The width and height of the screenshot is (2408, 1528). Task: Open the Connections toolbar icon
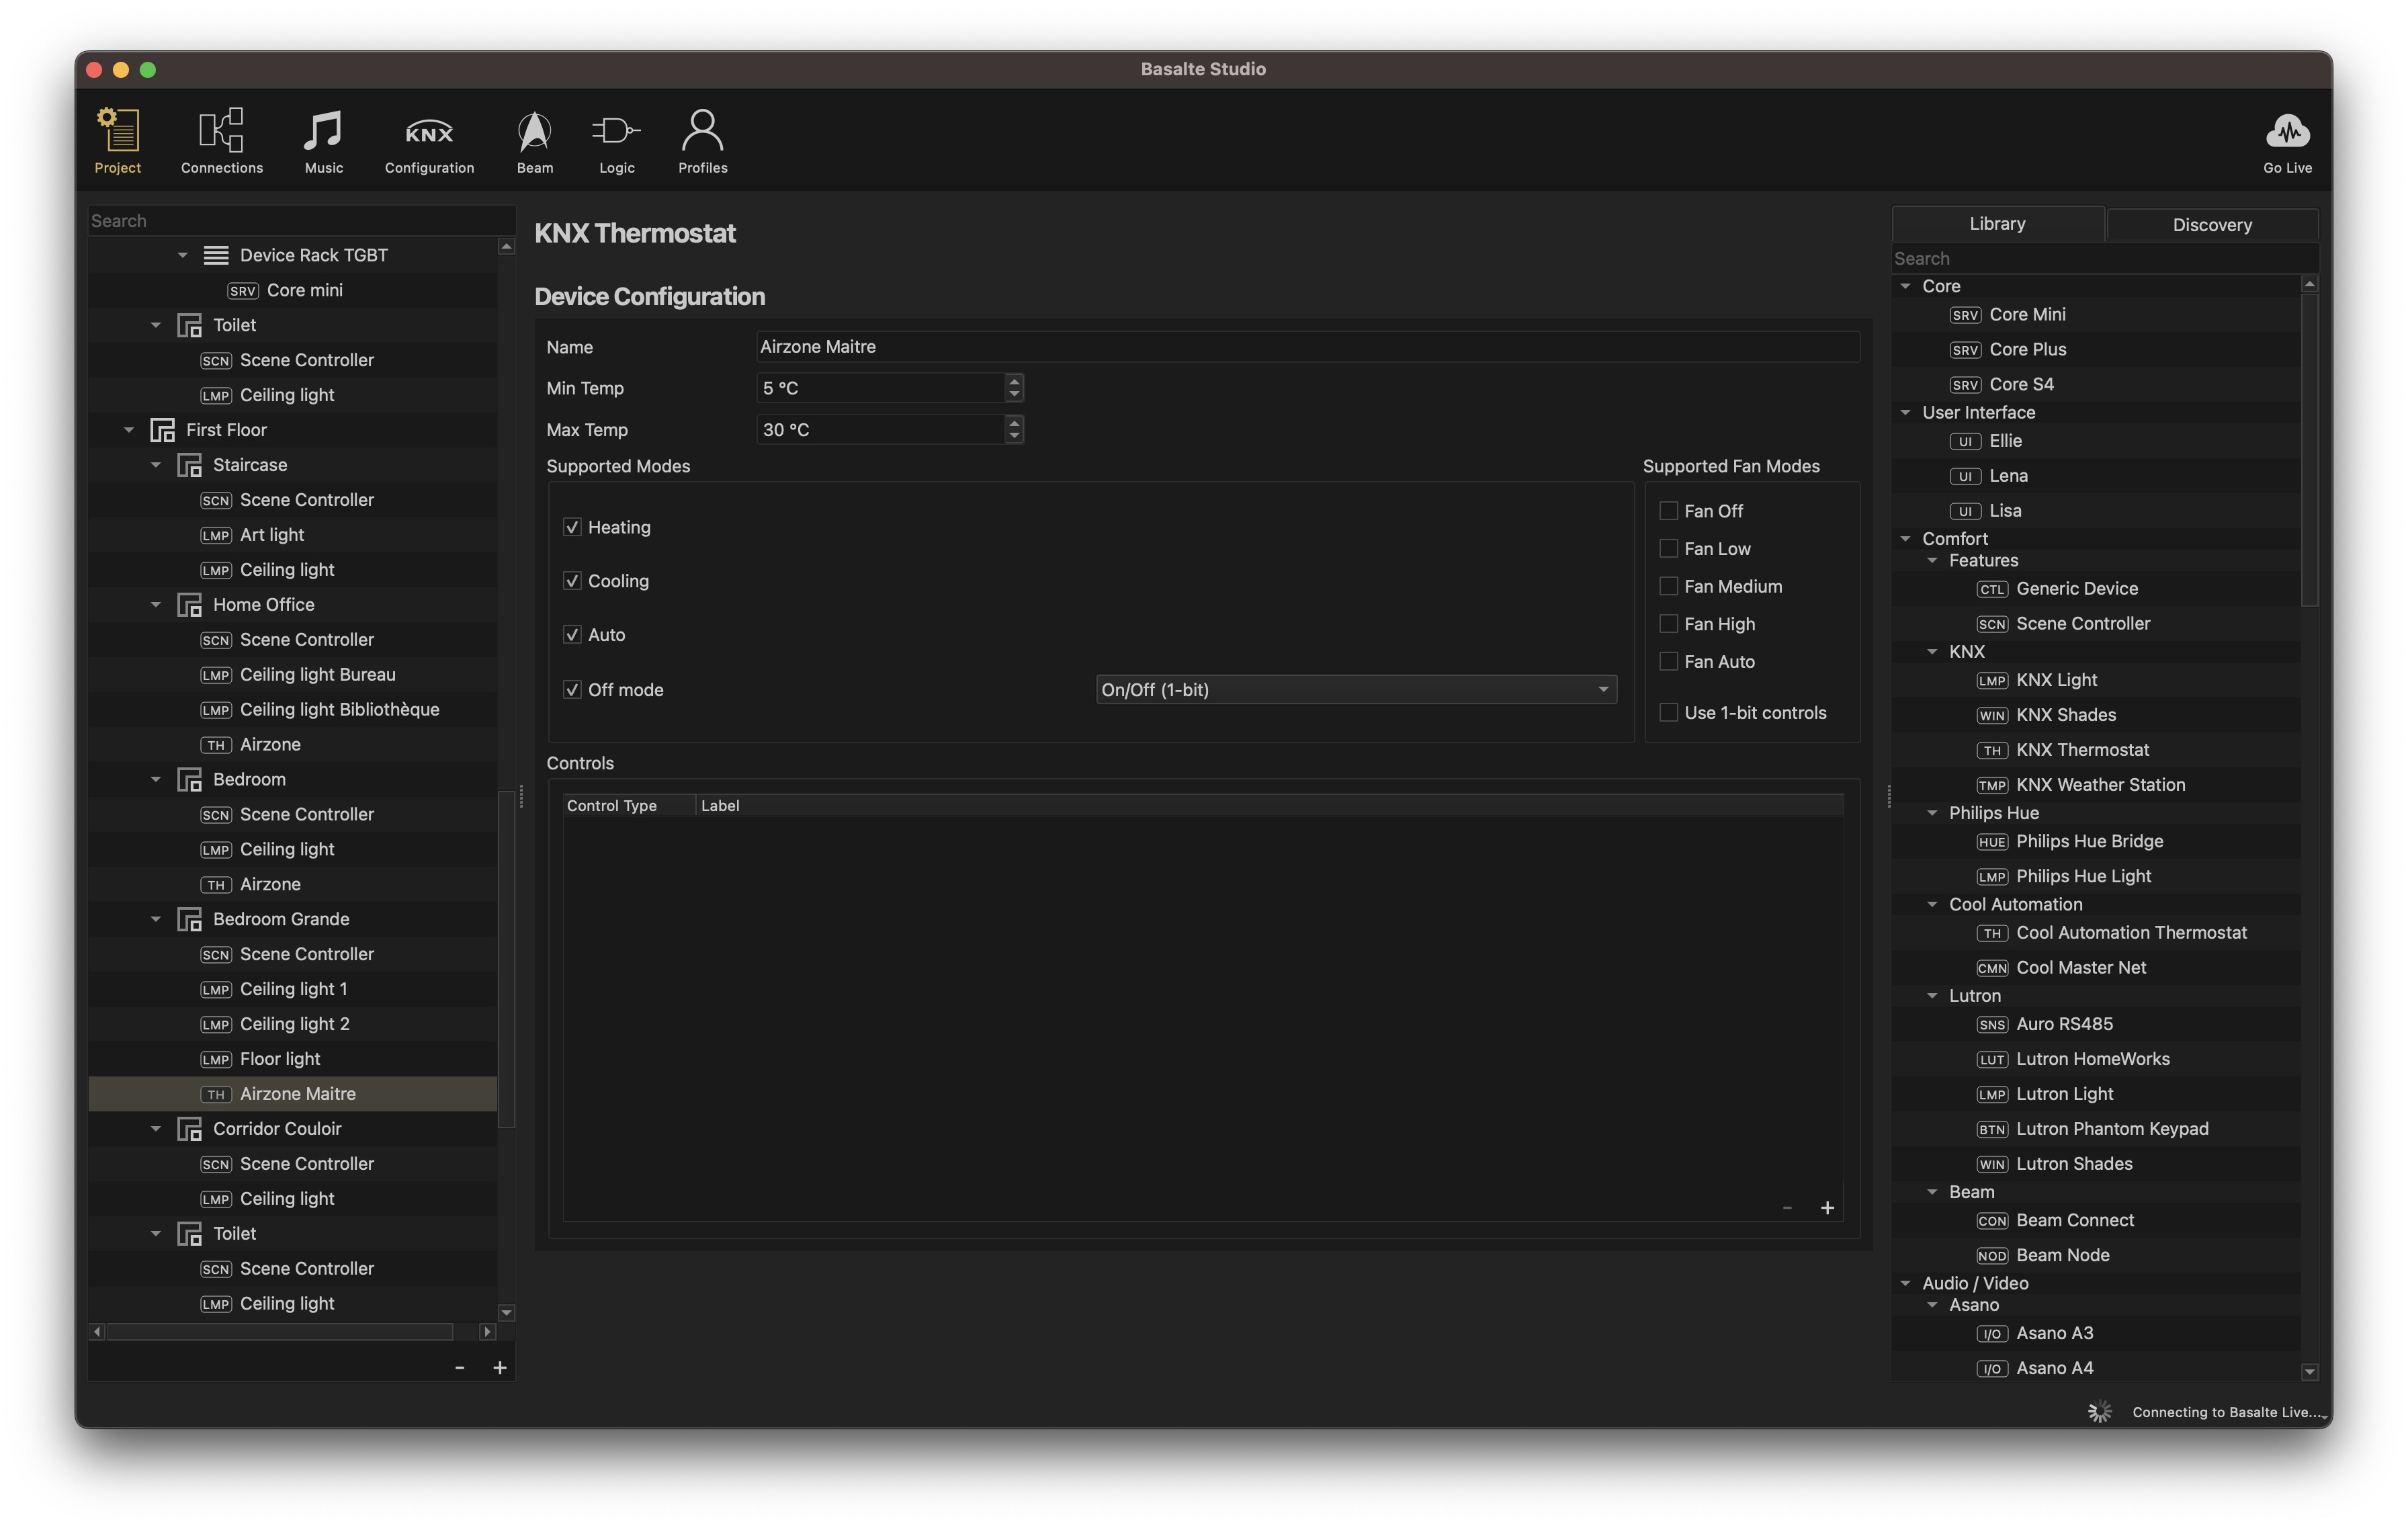[x=221, y=141]
